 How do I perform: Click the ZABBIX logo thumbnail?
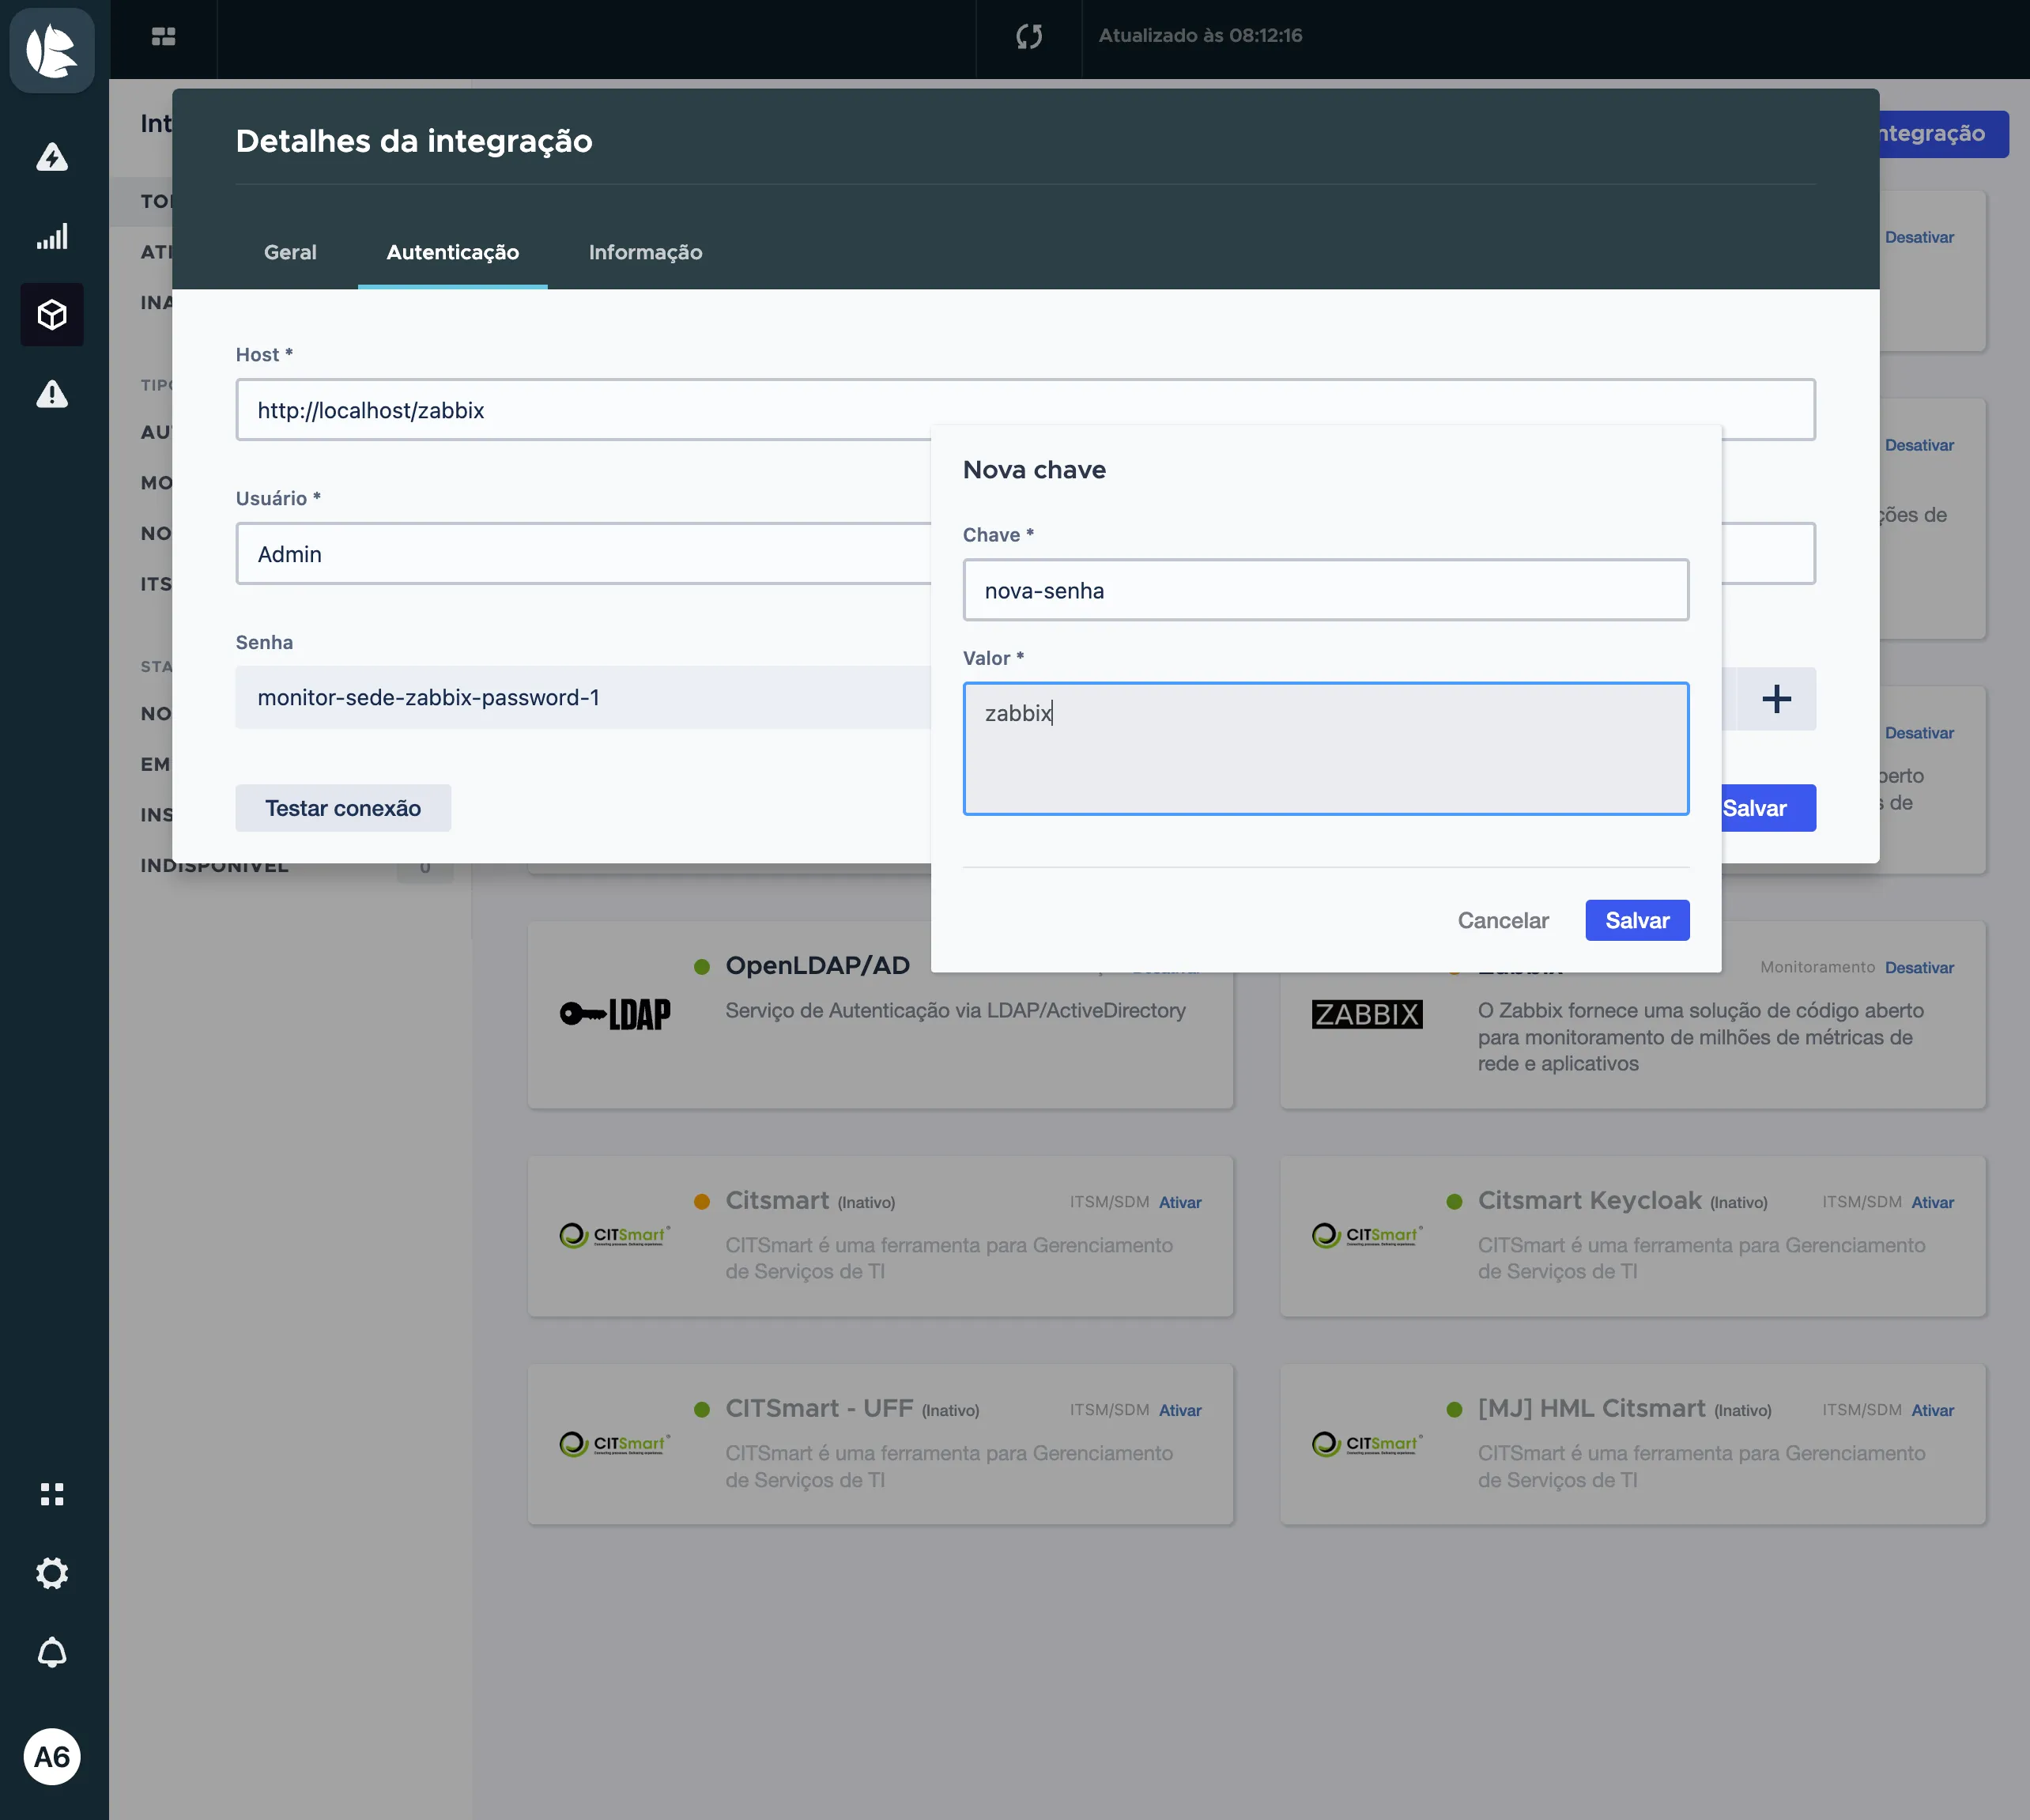coord(1367,1014)
